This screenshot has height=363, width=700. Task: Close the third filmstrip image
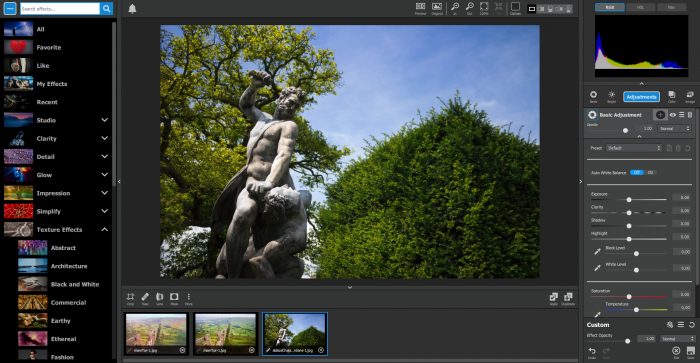click(321, 350)
